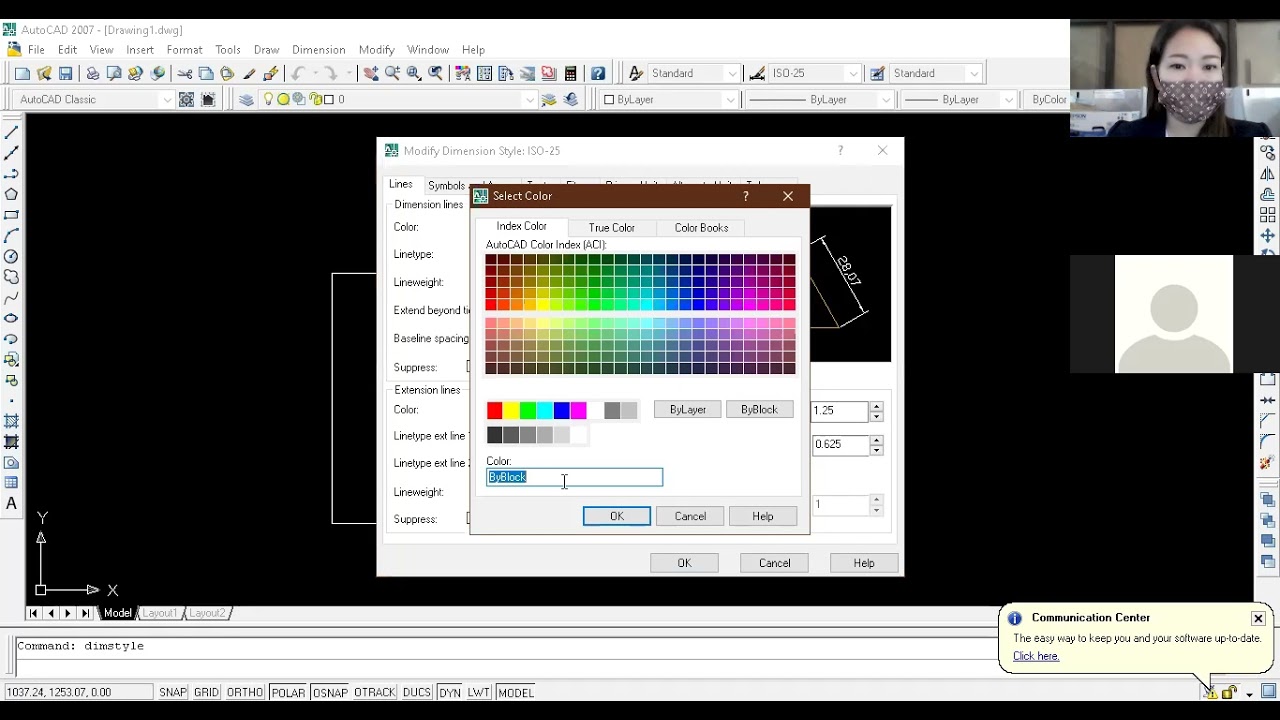Open the Format menu

pos(184,49)
